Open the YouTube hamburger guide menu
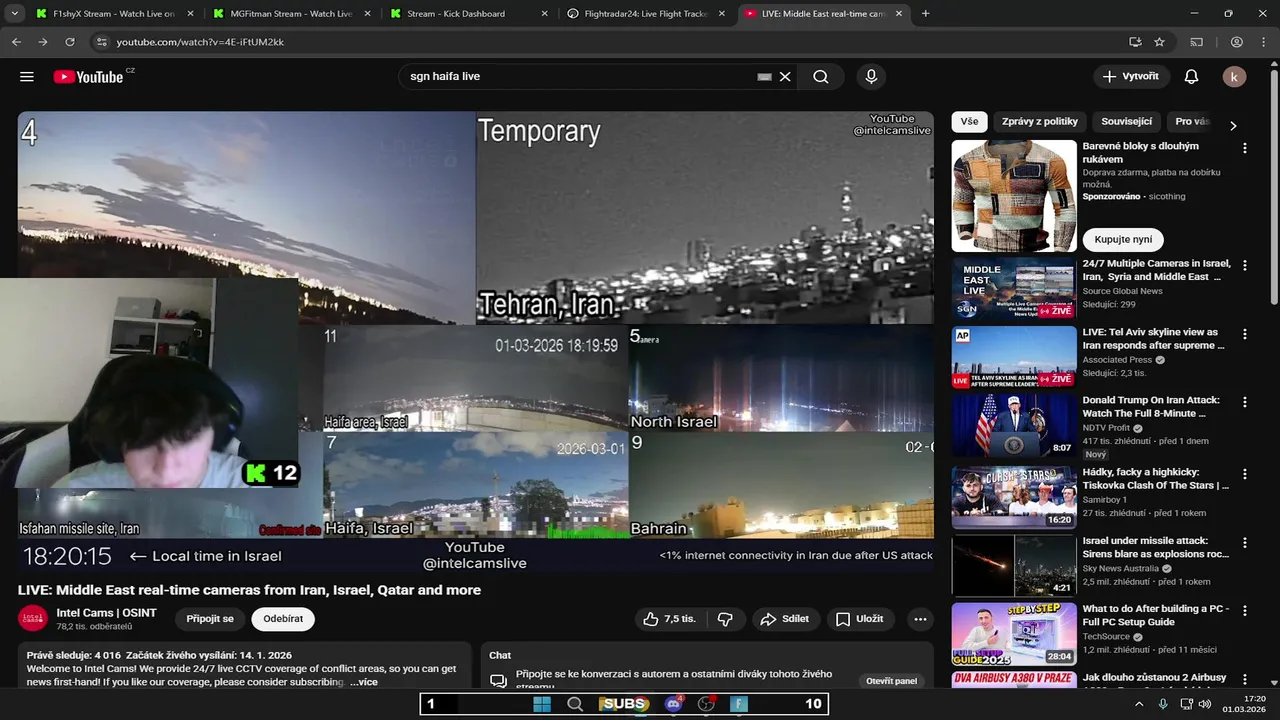The image size is (1280, 720). click(27, 77)
